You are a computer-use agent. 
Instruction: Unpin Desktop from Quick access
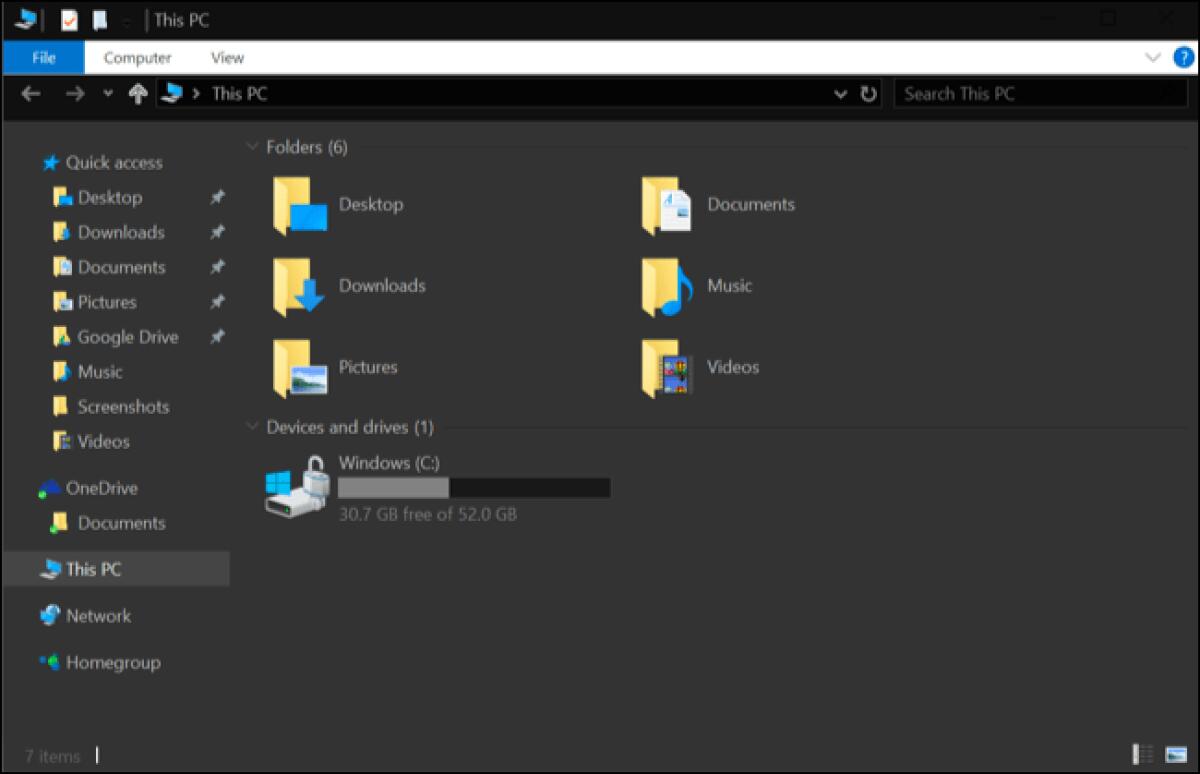218,197
